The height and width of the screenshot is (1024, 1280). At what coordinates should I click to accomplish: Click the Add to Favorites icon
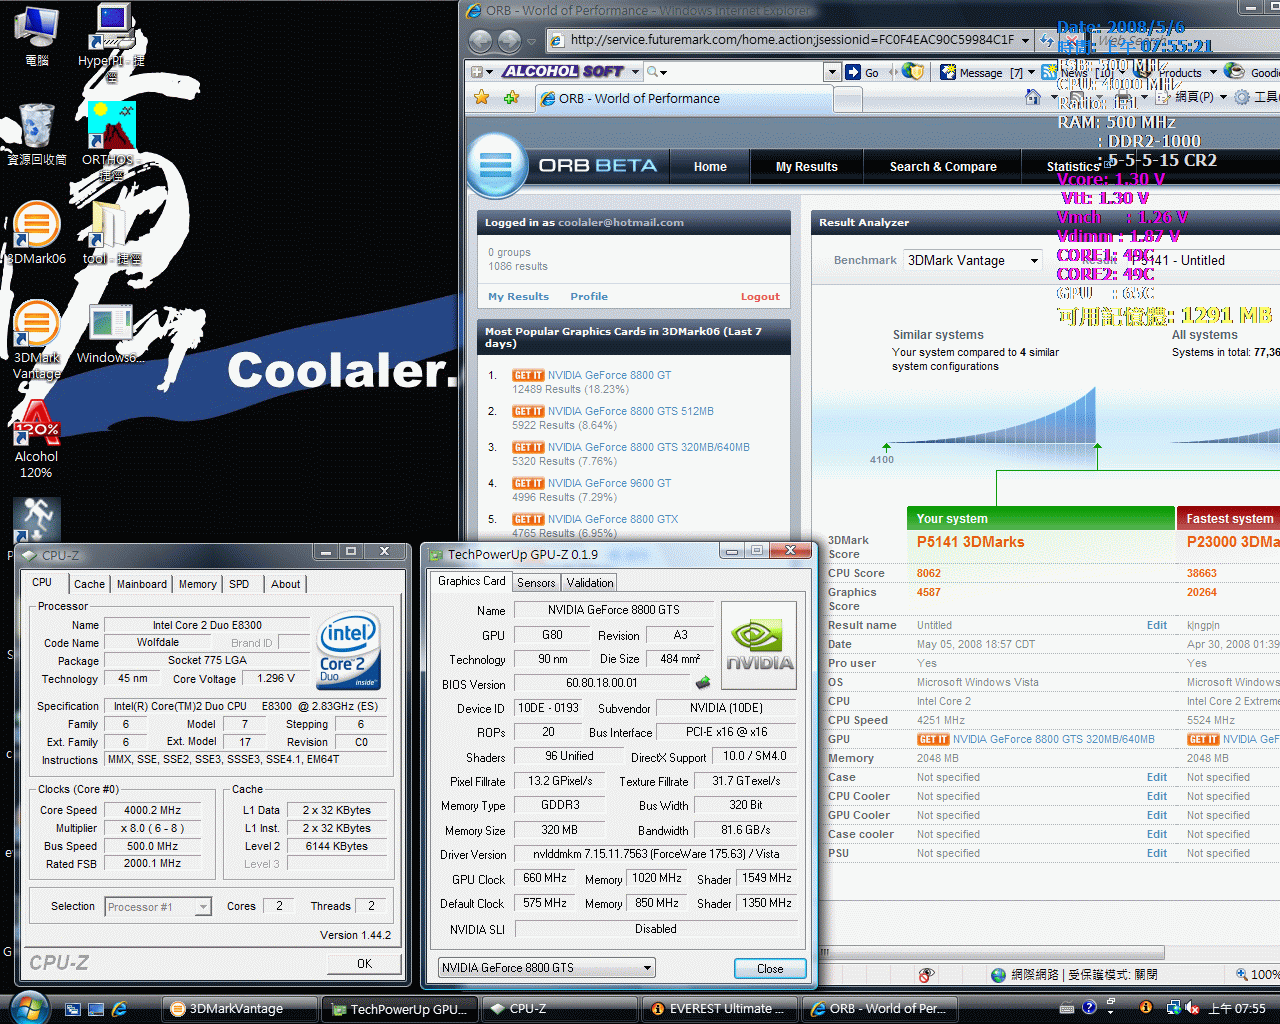tap(512, 97)
